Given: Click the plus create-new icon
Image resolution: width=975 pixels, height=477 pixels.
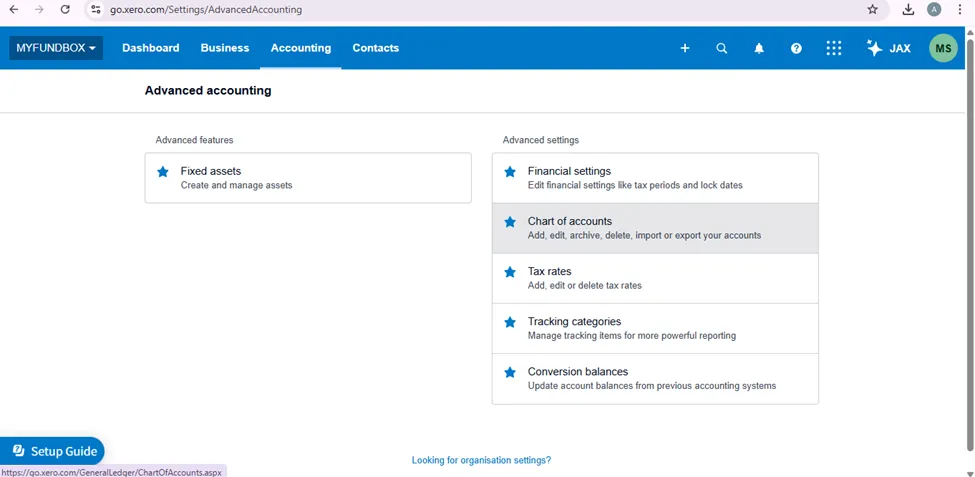Looking at the screenshot, I should [685, 48].
